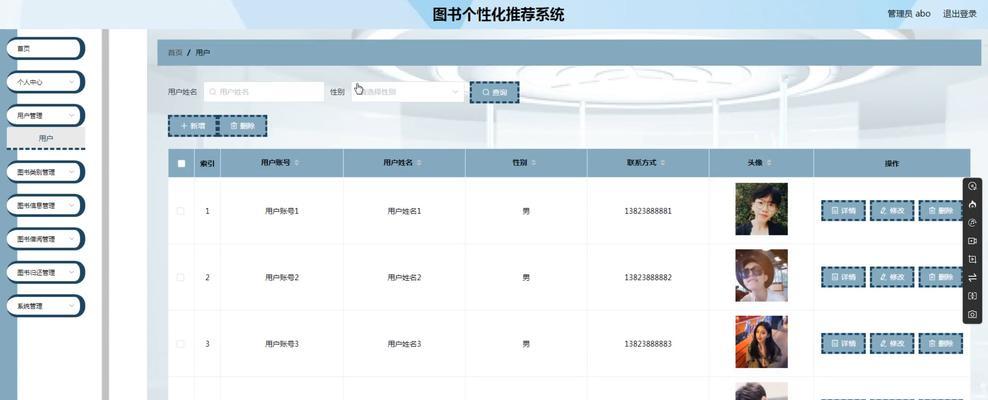The height and width of the screenshot is (400, 988).
Task: Click the 查询 search button
Action: pyautogui.click(x=495, y=93)
